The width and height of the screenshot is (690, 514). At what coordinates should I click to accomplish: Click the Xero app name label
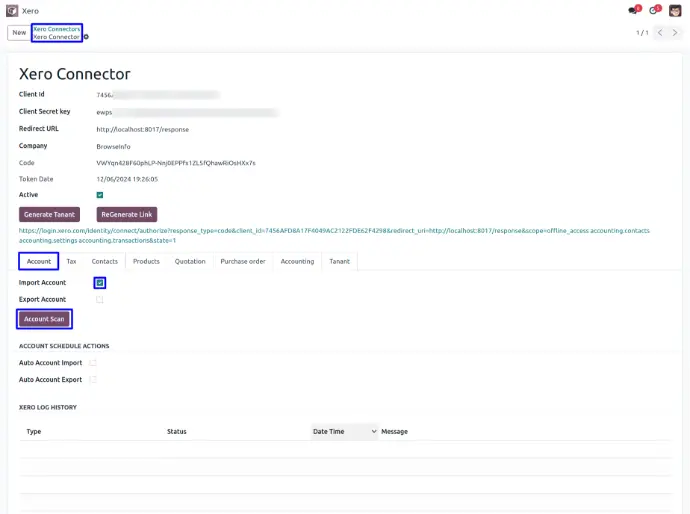coord(30,11)
